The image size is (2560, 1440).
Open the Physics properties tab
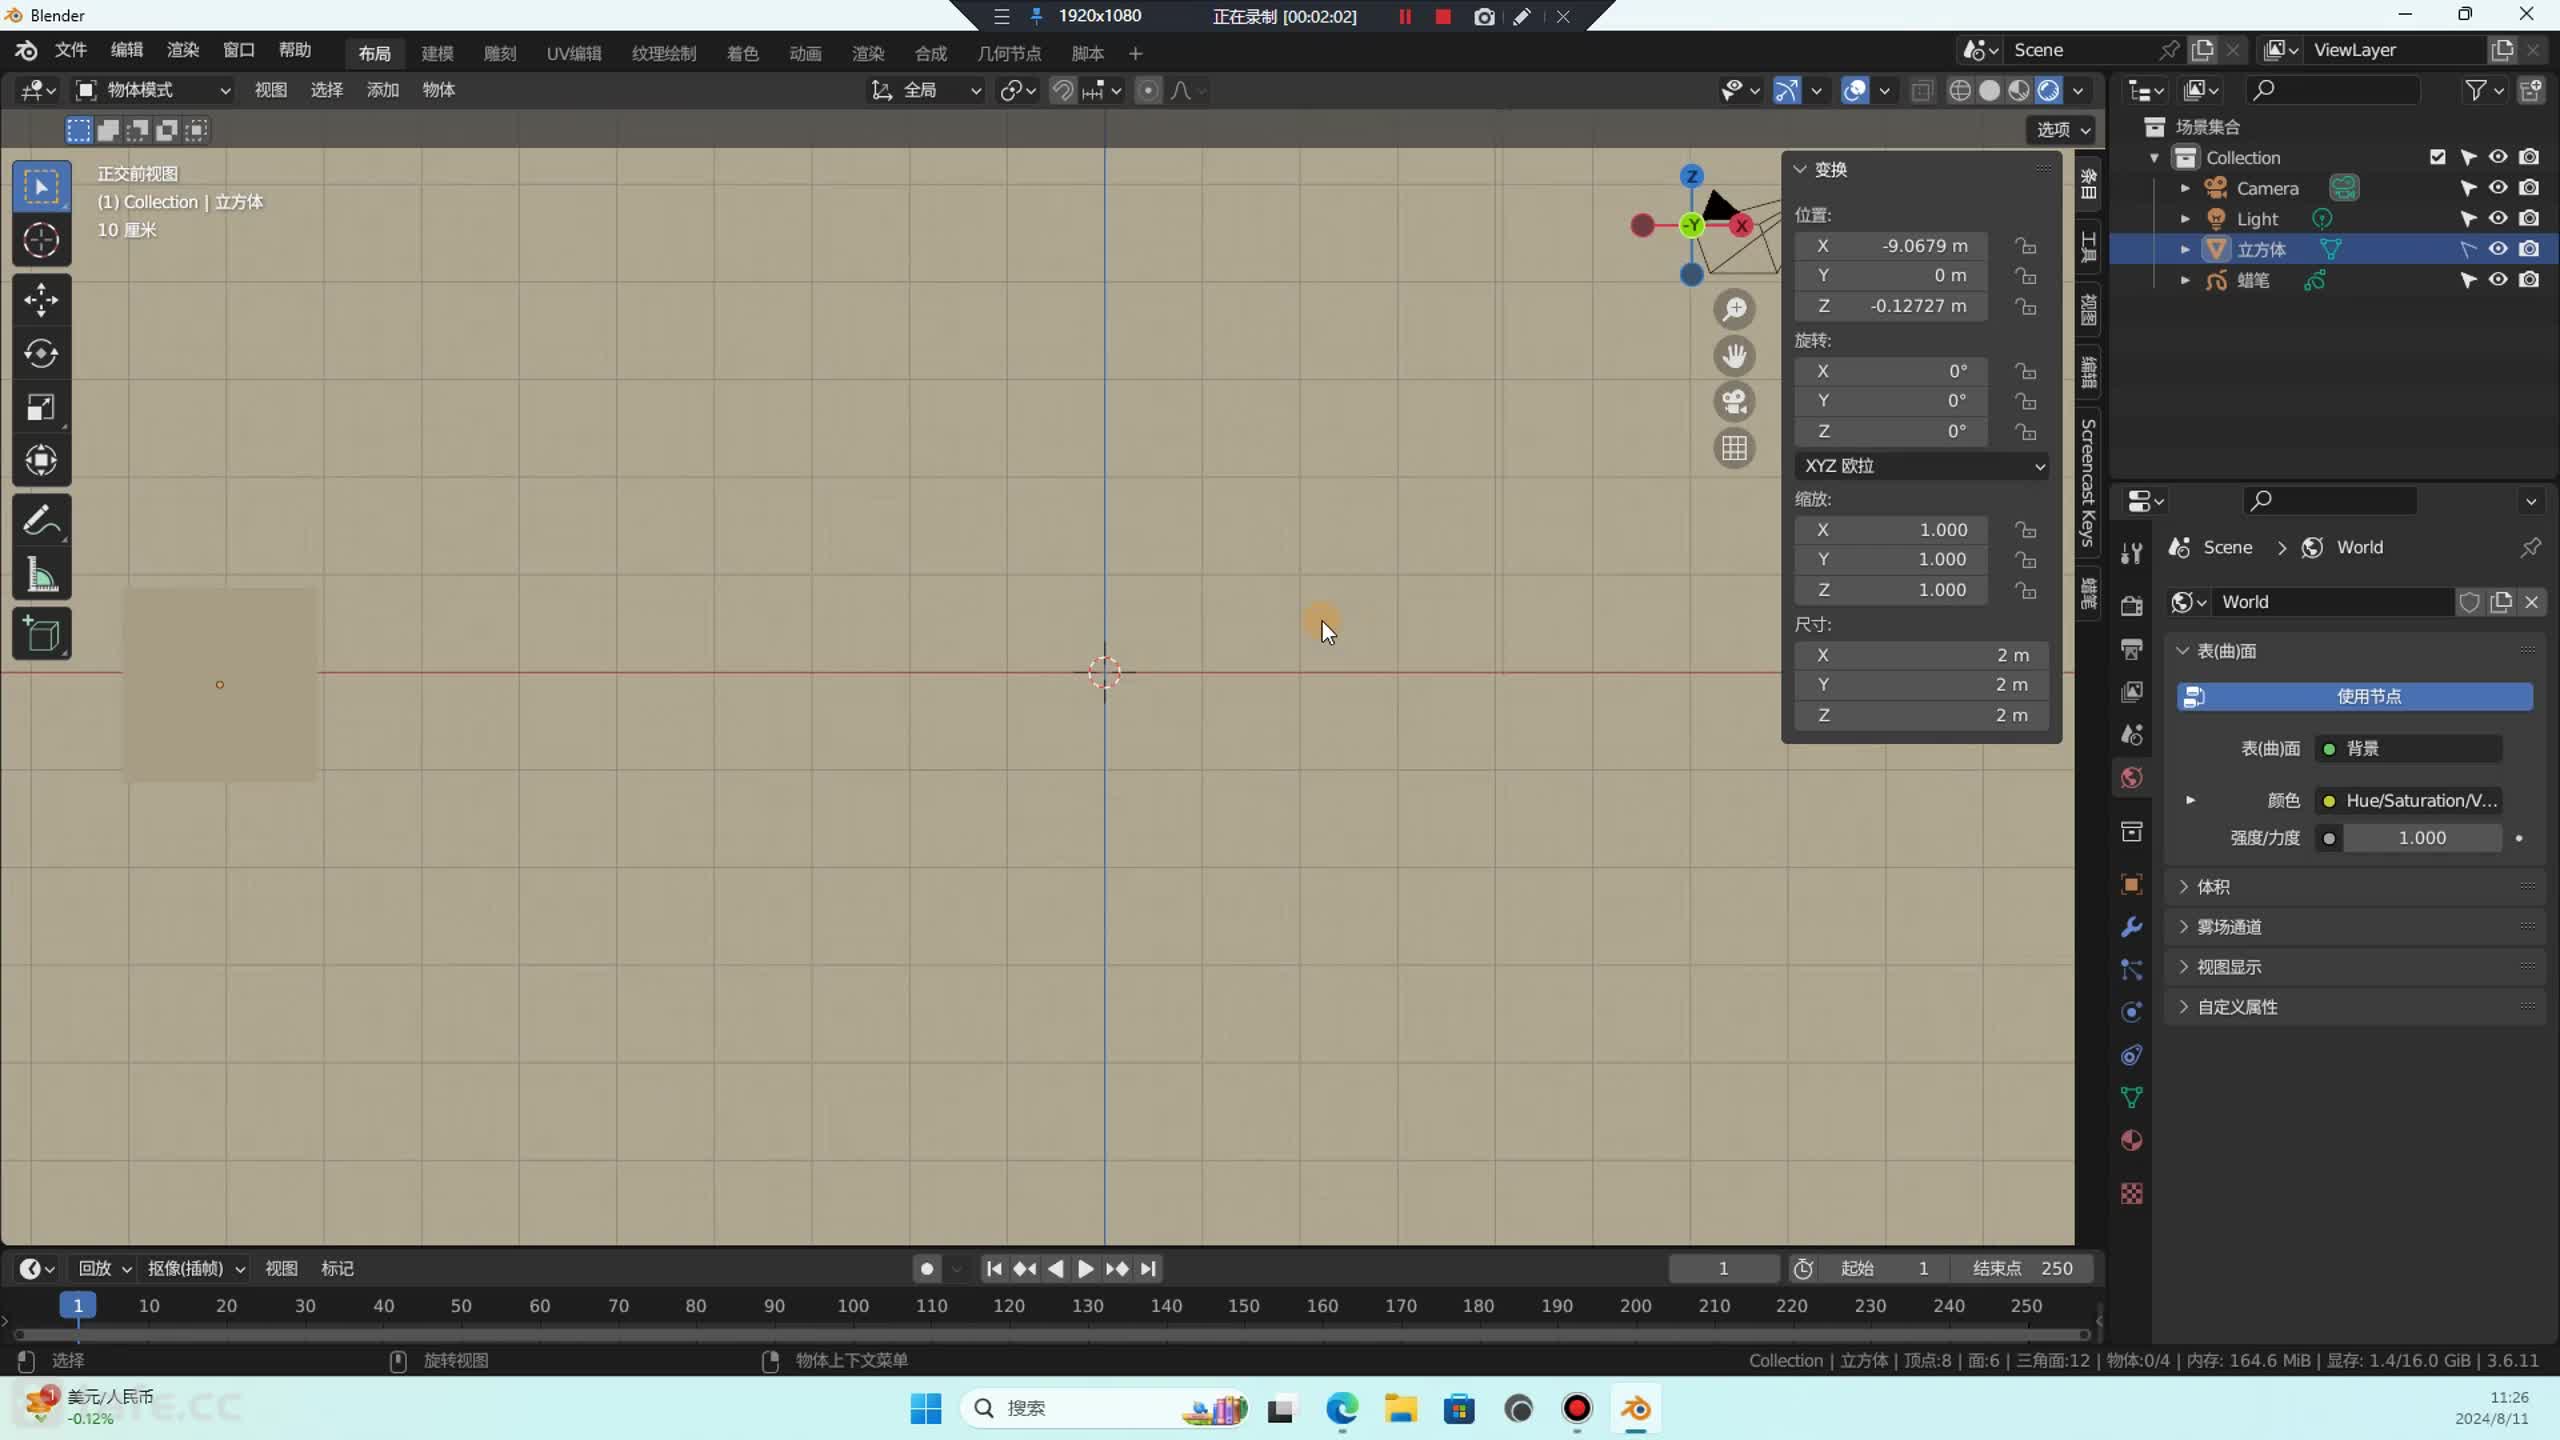pyautogui.click(x=2132, y=1012)
